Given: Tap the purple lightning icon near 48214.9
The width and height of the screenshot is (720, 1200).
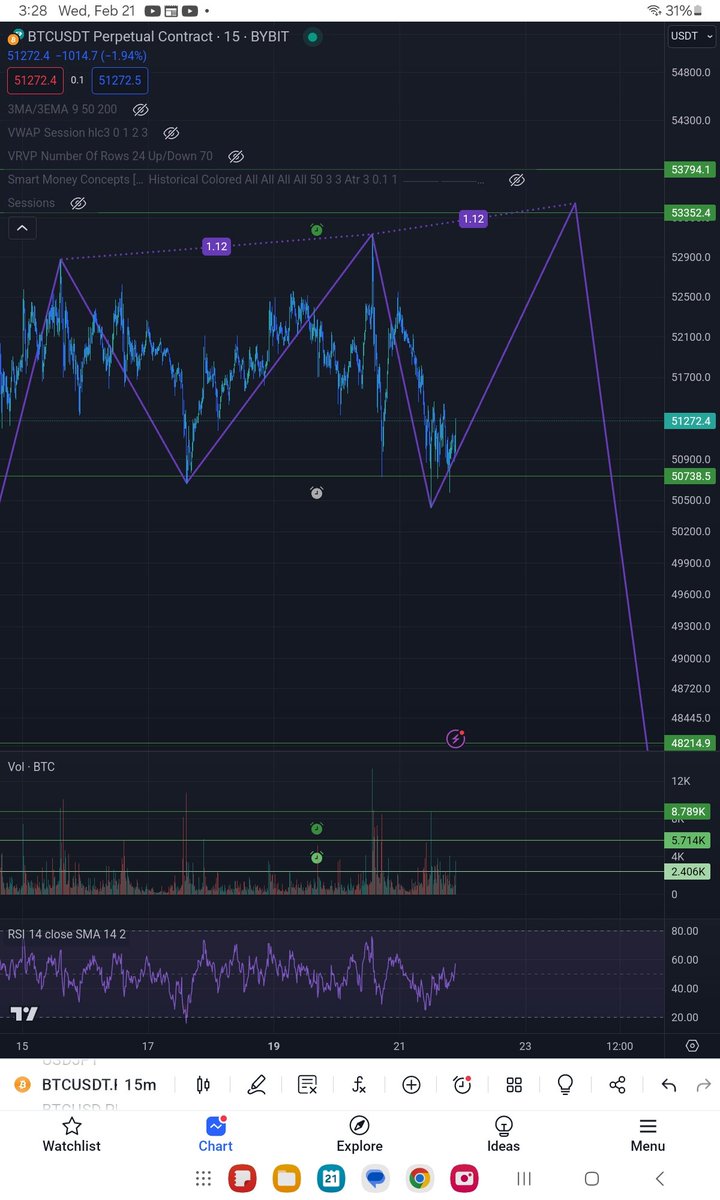Looking at the screenshot, I should pyautogui.click(x=456, y=739).
